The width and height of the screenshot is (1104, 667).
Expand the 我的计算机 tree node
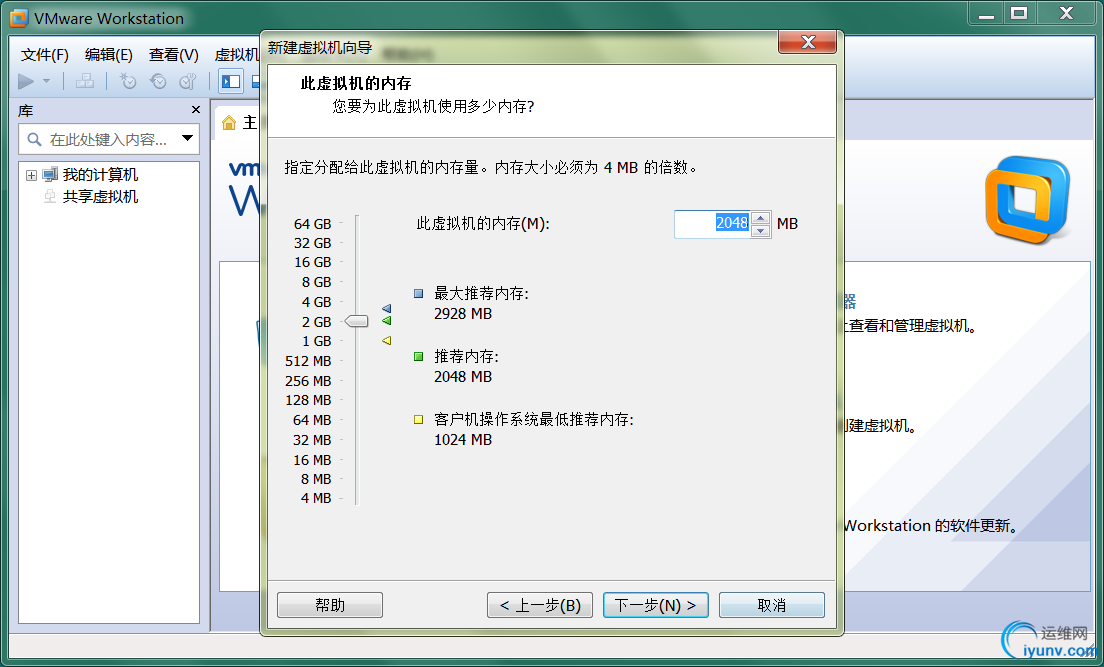coord(32,174)
